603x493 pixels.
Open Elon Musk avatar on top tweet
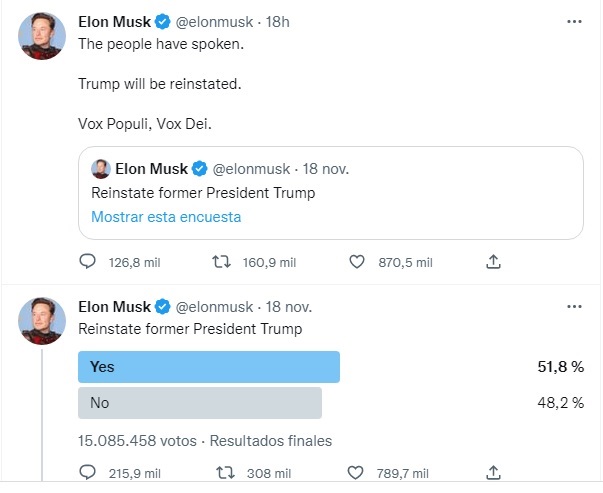coord(42,36)
